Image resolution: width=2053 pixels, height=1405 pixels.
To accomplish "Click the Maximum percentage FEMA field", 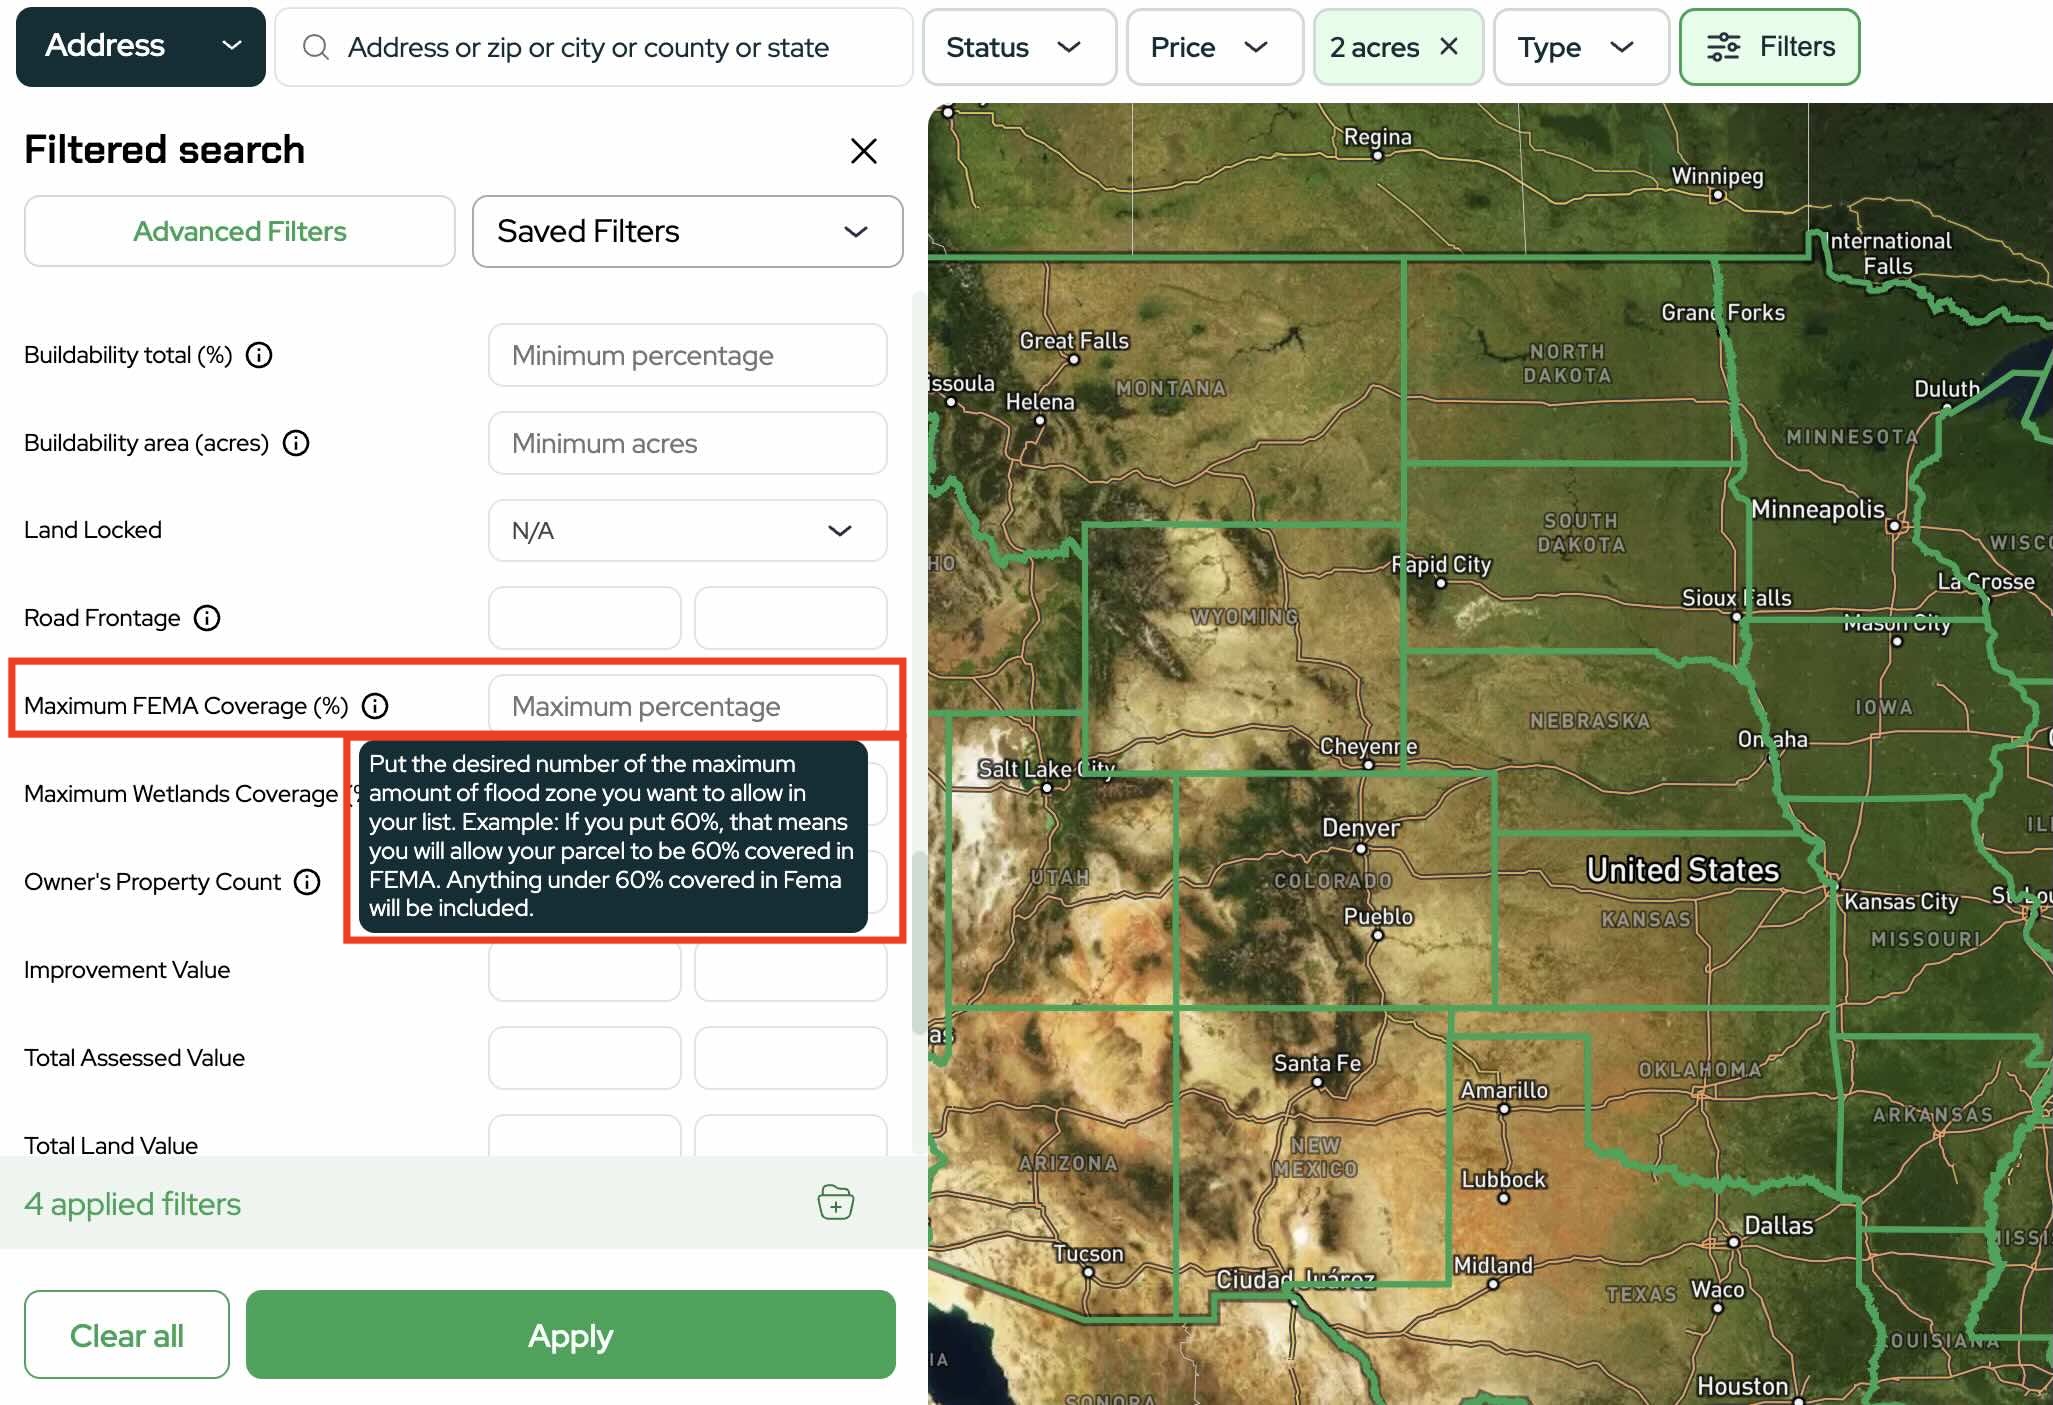I will pyautogui.click(x=687, y=706).
